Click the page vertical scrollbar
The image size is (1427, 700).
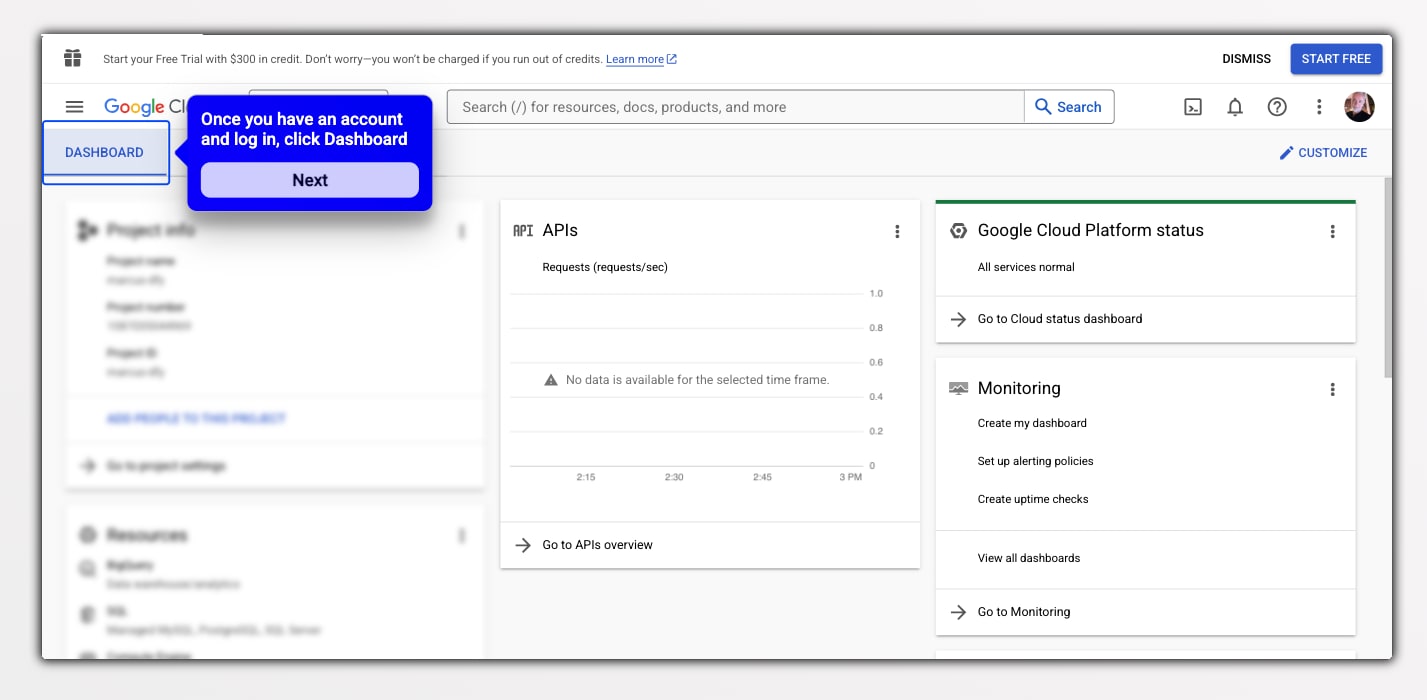pyautogui.click(x=1387, y=278)
